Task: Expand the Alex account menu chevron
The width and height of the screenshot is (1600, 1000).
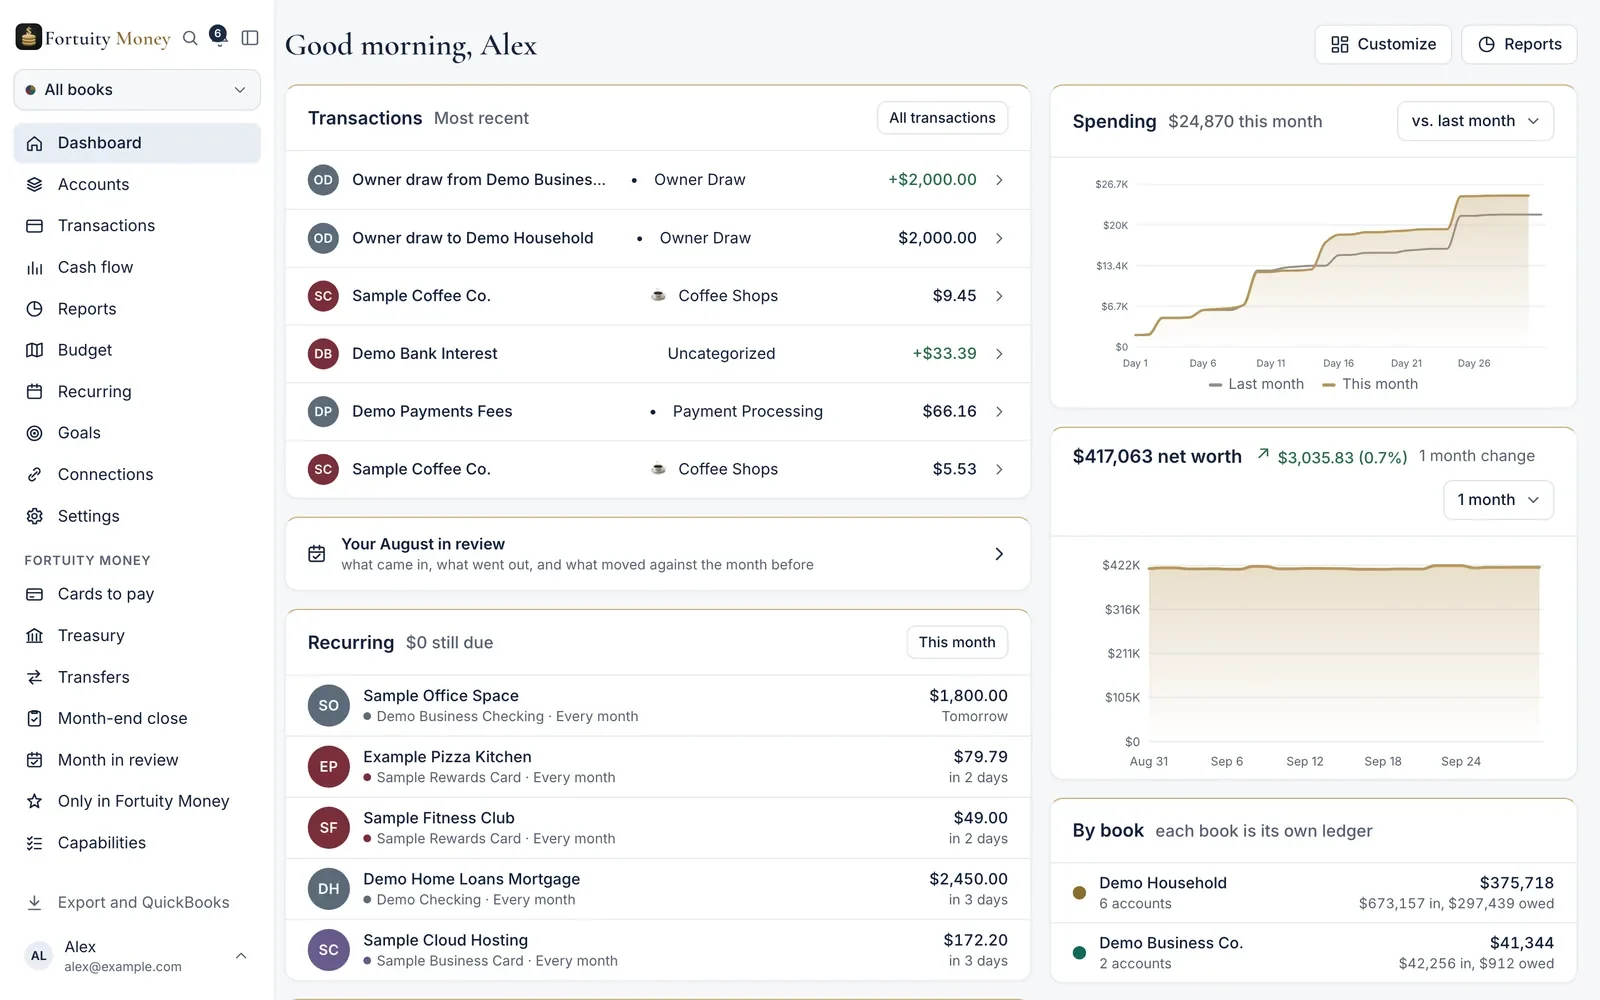Action: [241, 956]
